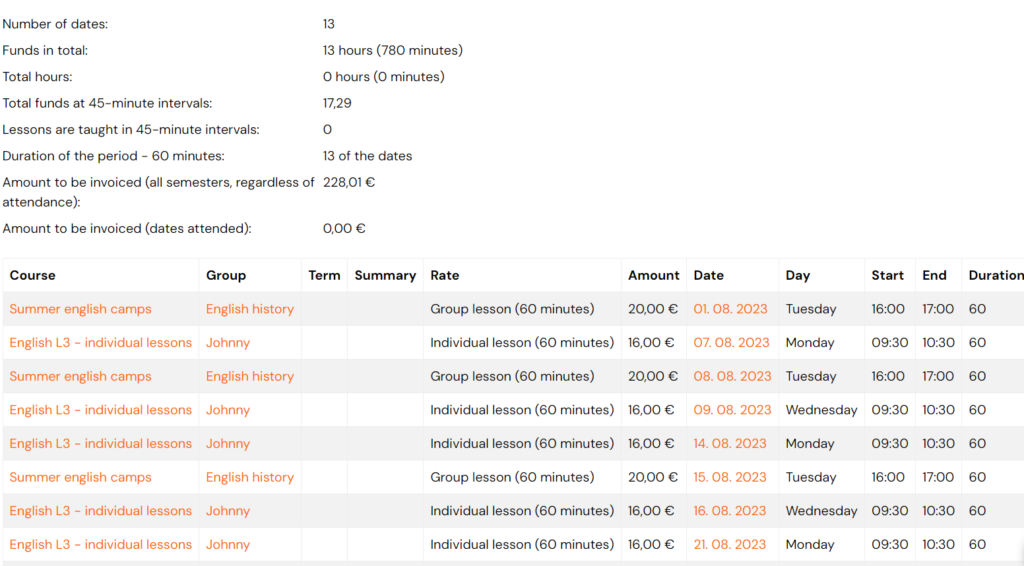Click the Amount column header
The width and height of the screenshot is (1024, 566).
point(654,275)
